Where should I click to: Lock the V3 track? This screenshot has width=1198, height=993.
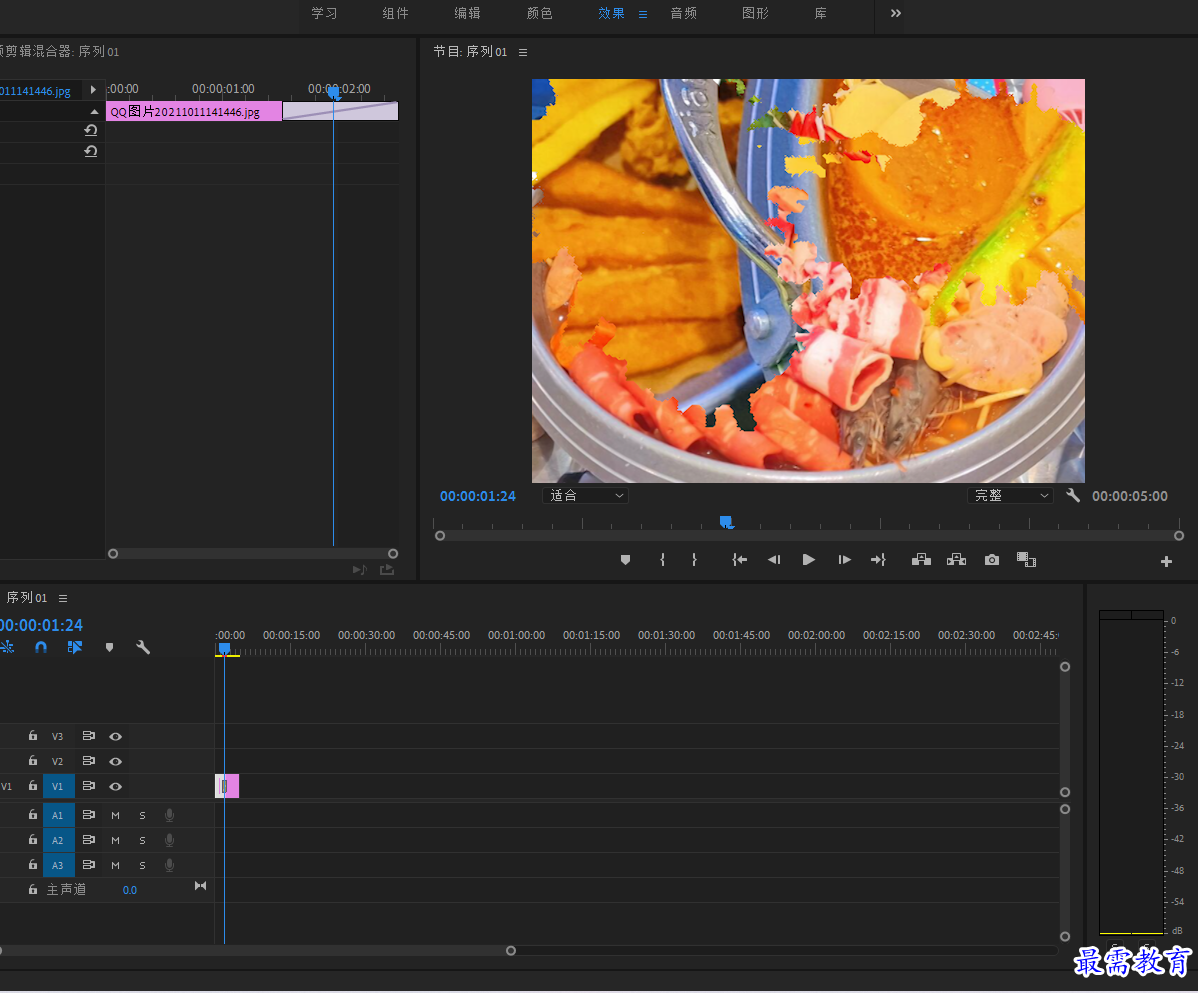[x=33, y=736]
